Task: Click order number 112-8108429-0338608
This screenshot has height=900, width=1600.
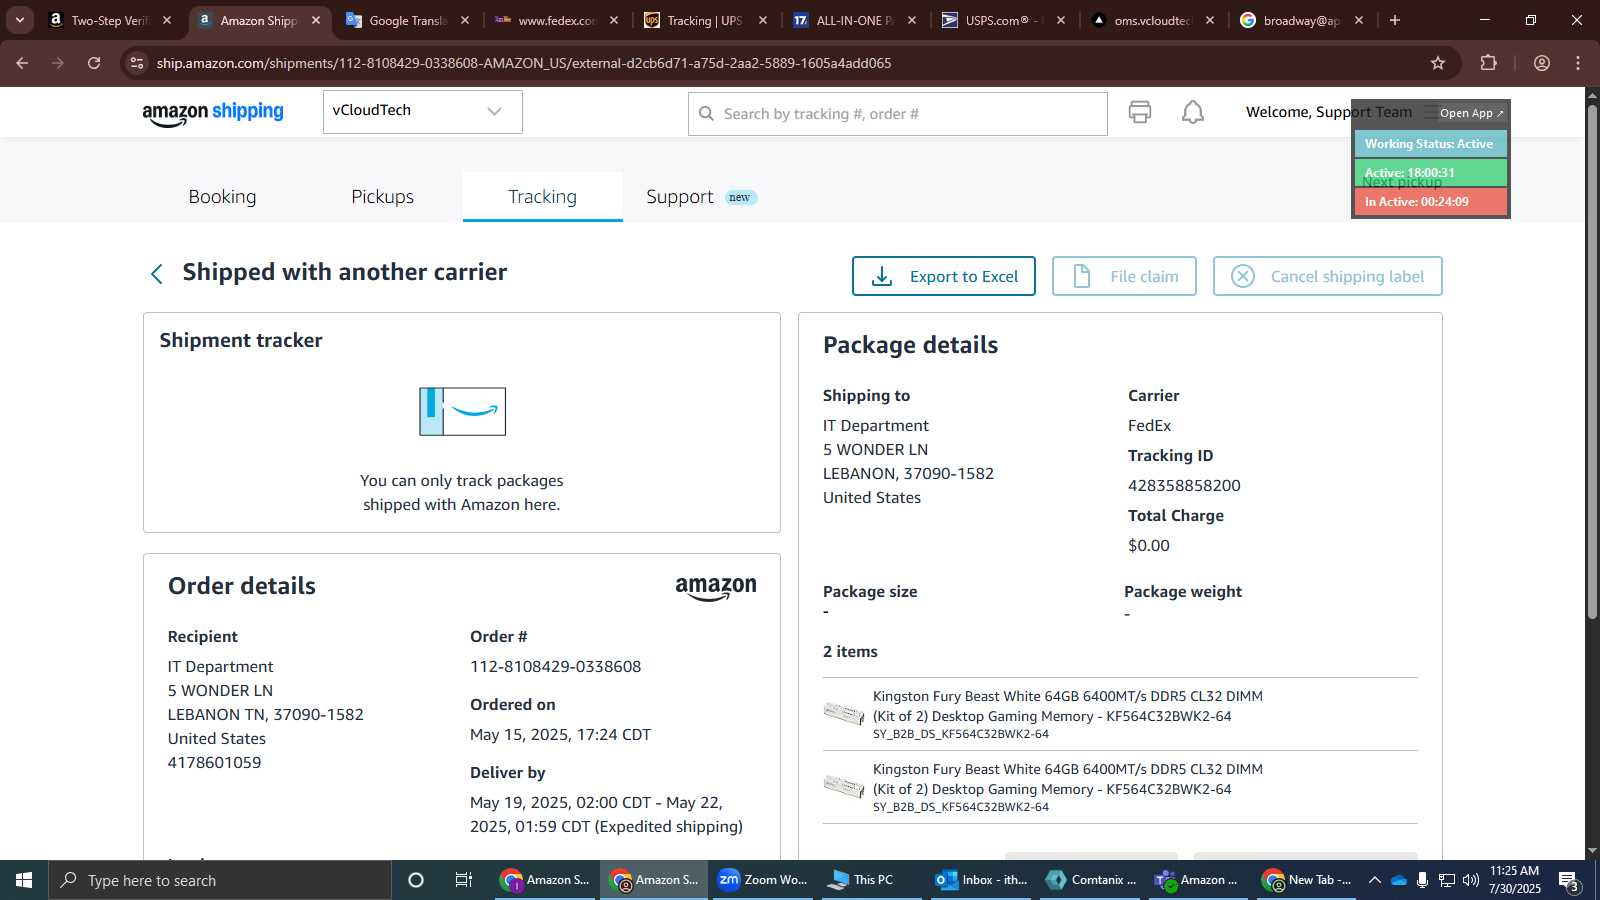Action: 555,666
